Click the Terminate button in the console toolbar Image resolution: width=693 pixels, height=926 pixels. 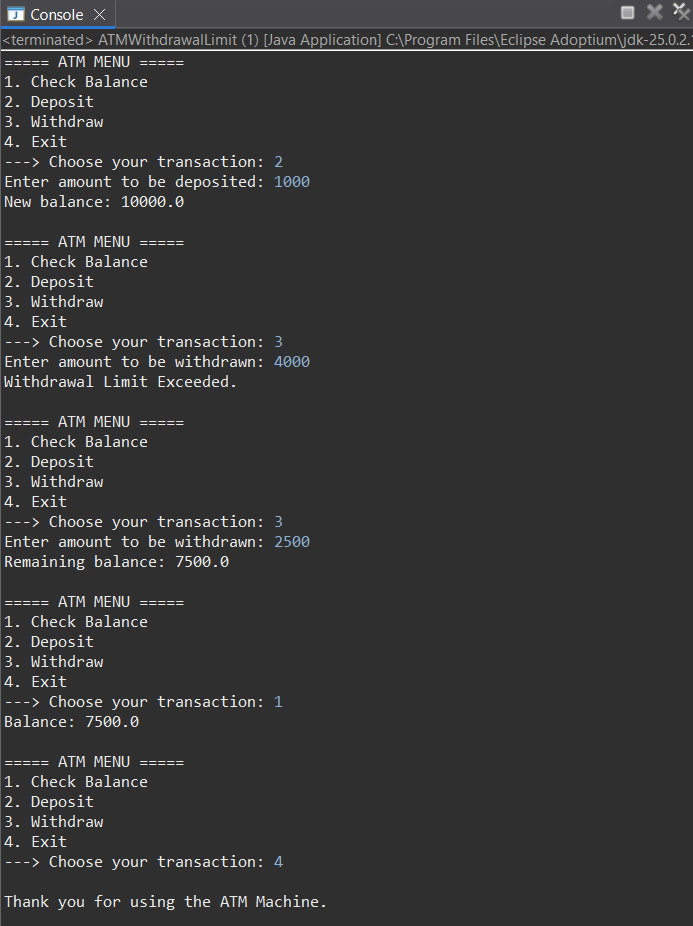pyautogui.click(x=627, y=12)
